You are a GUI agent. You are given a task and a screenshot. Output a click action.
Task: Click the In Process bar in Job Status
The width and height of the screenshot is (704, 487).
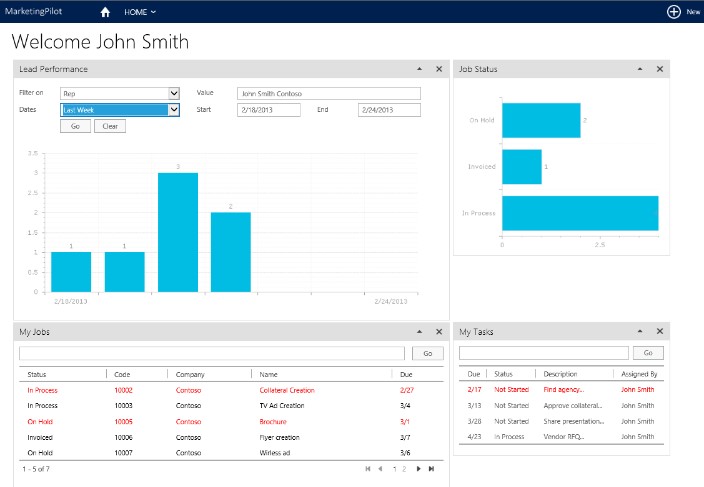[580, 213]
